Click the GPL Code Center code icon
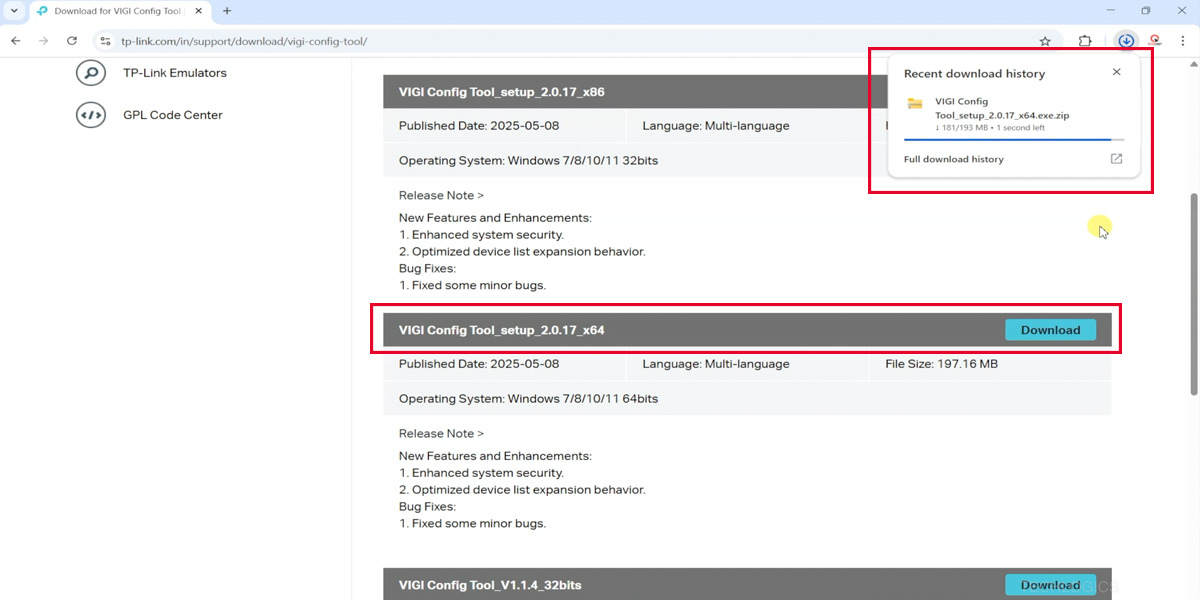 (x=91, y=115)
